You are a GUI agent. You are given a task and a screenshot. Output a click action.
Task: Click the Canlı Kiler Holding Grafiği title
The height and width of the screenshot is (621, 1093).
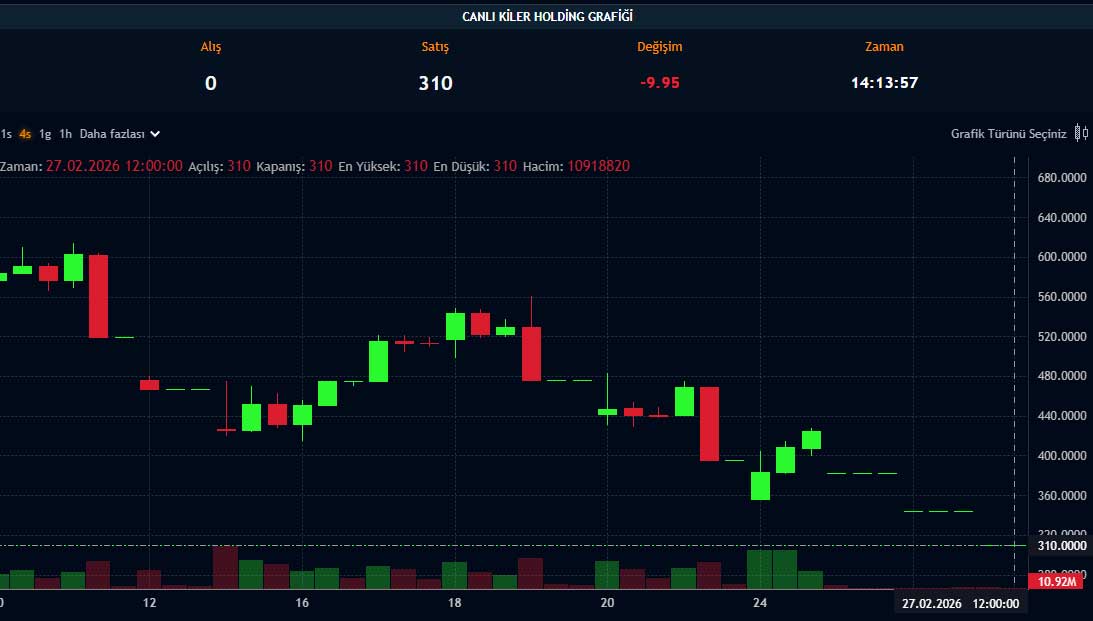click(547, 16)
